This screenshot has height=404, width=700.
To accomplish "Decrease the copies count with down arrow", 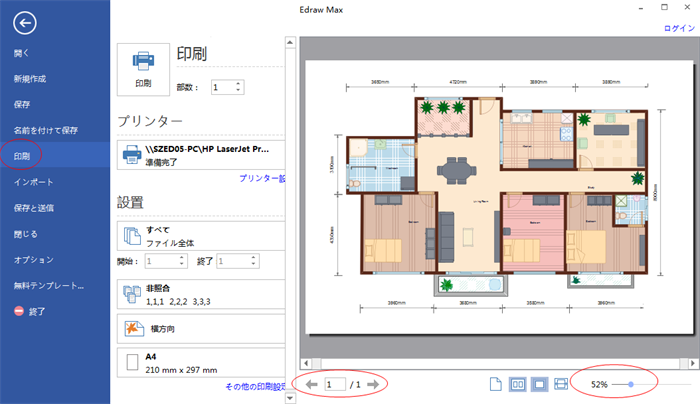I will click(238, 90).
